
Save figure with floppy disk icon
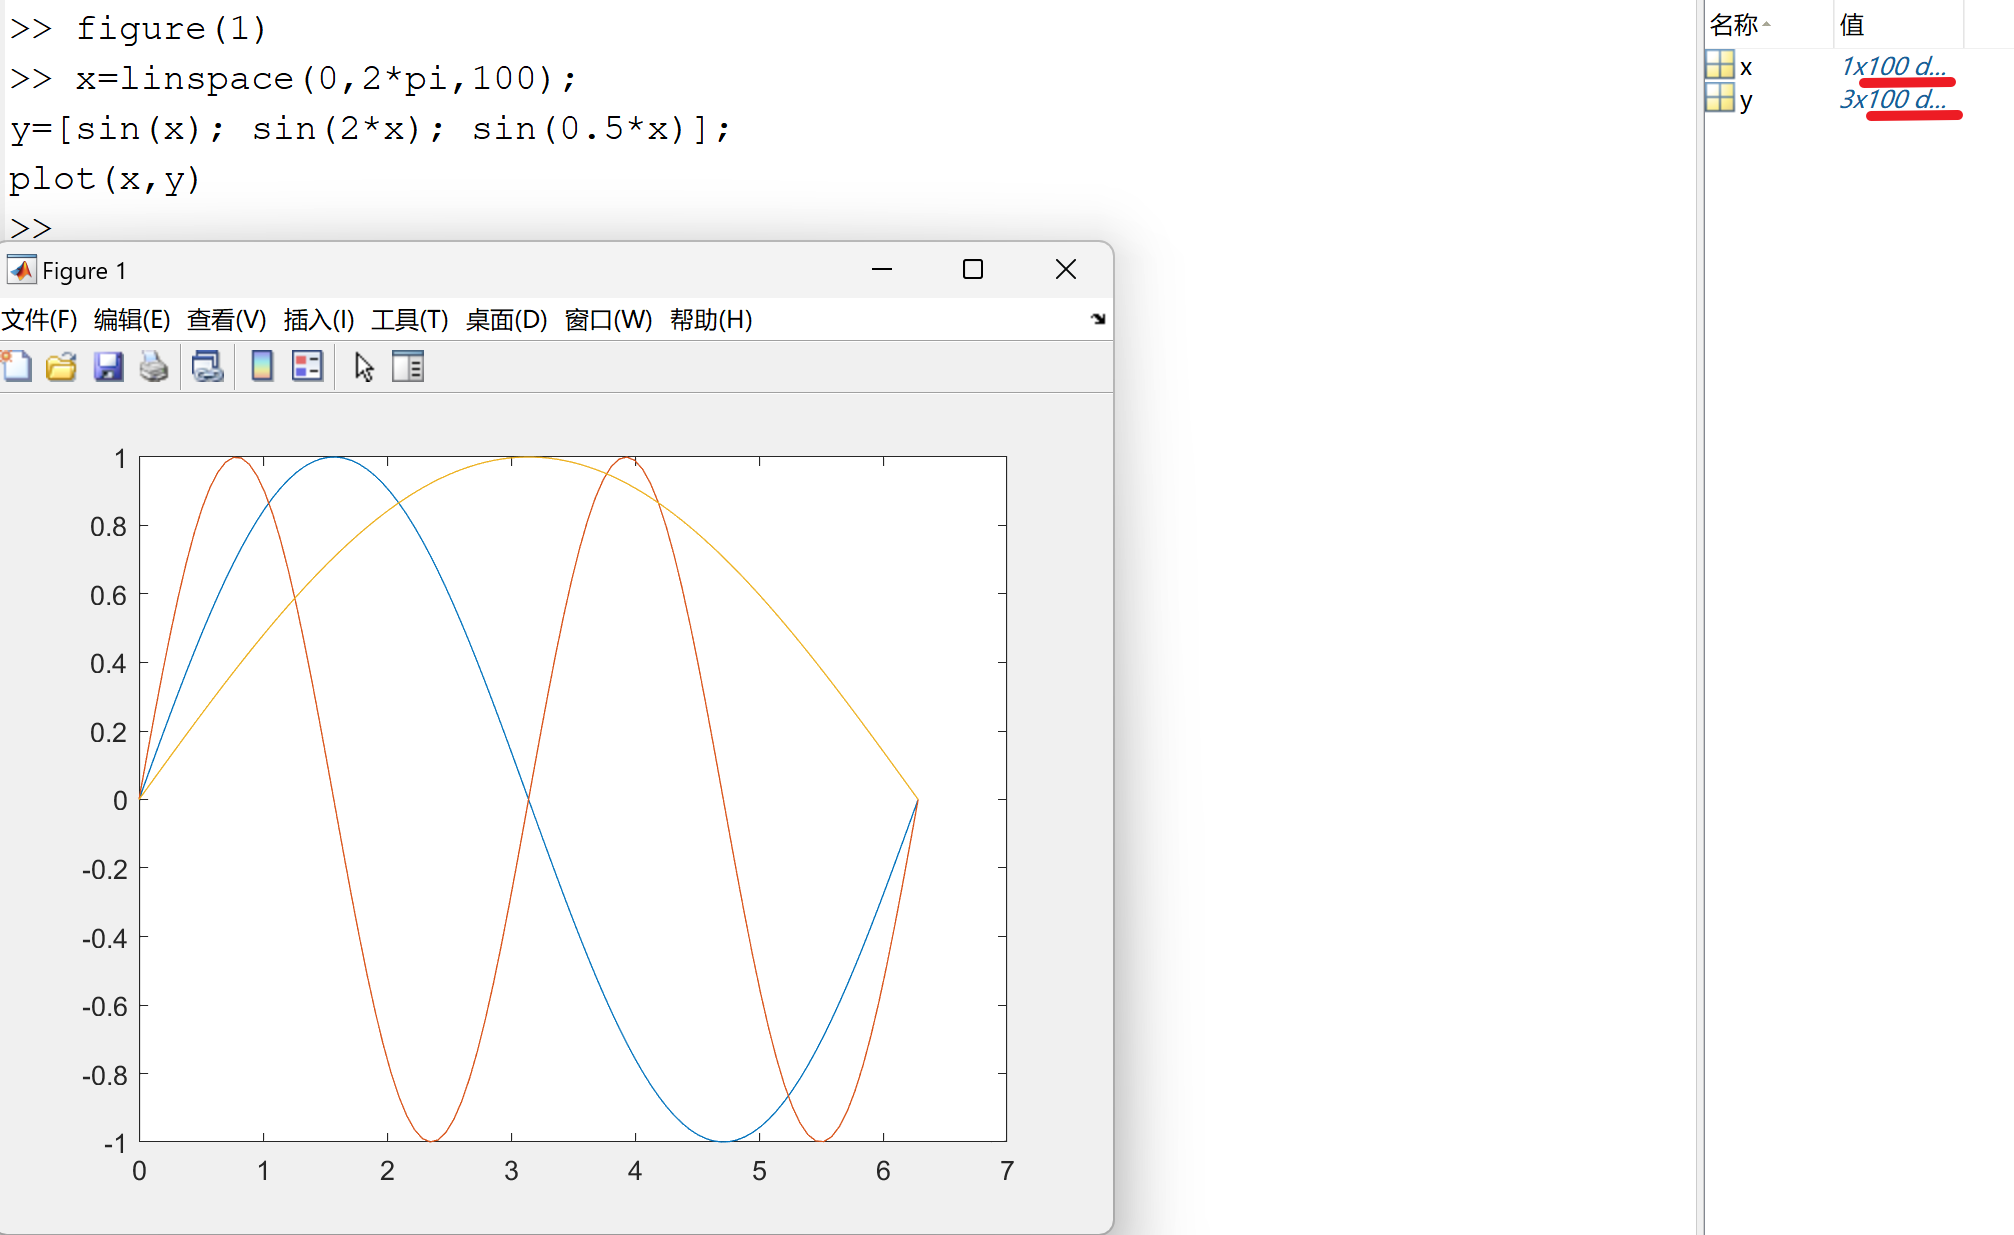pyautogui.click(x=108, y=366)
